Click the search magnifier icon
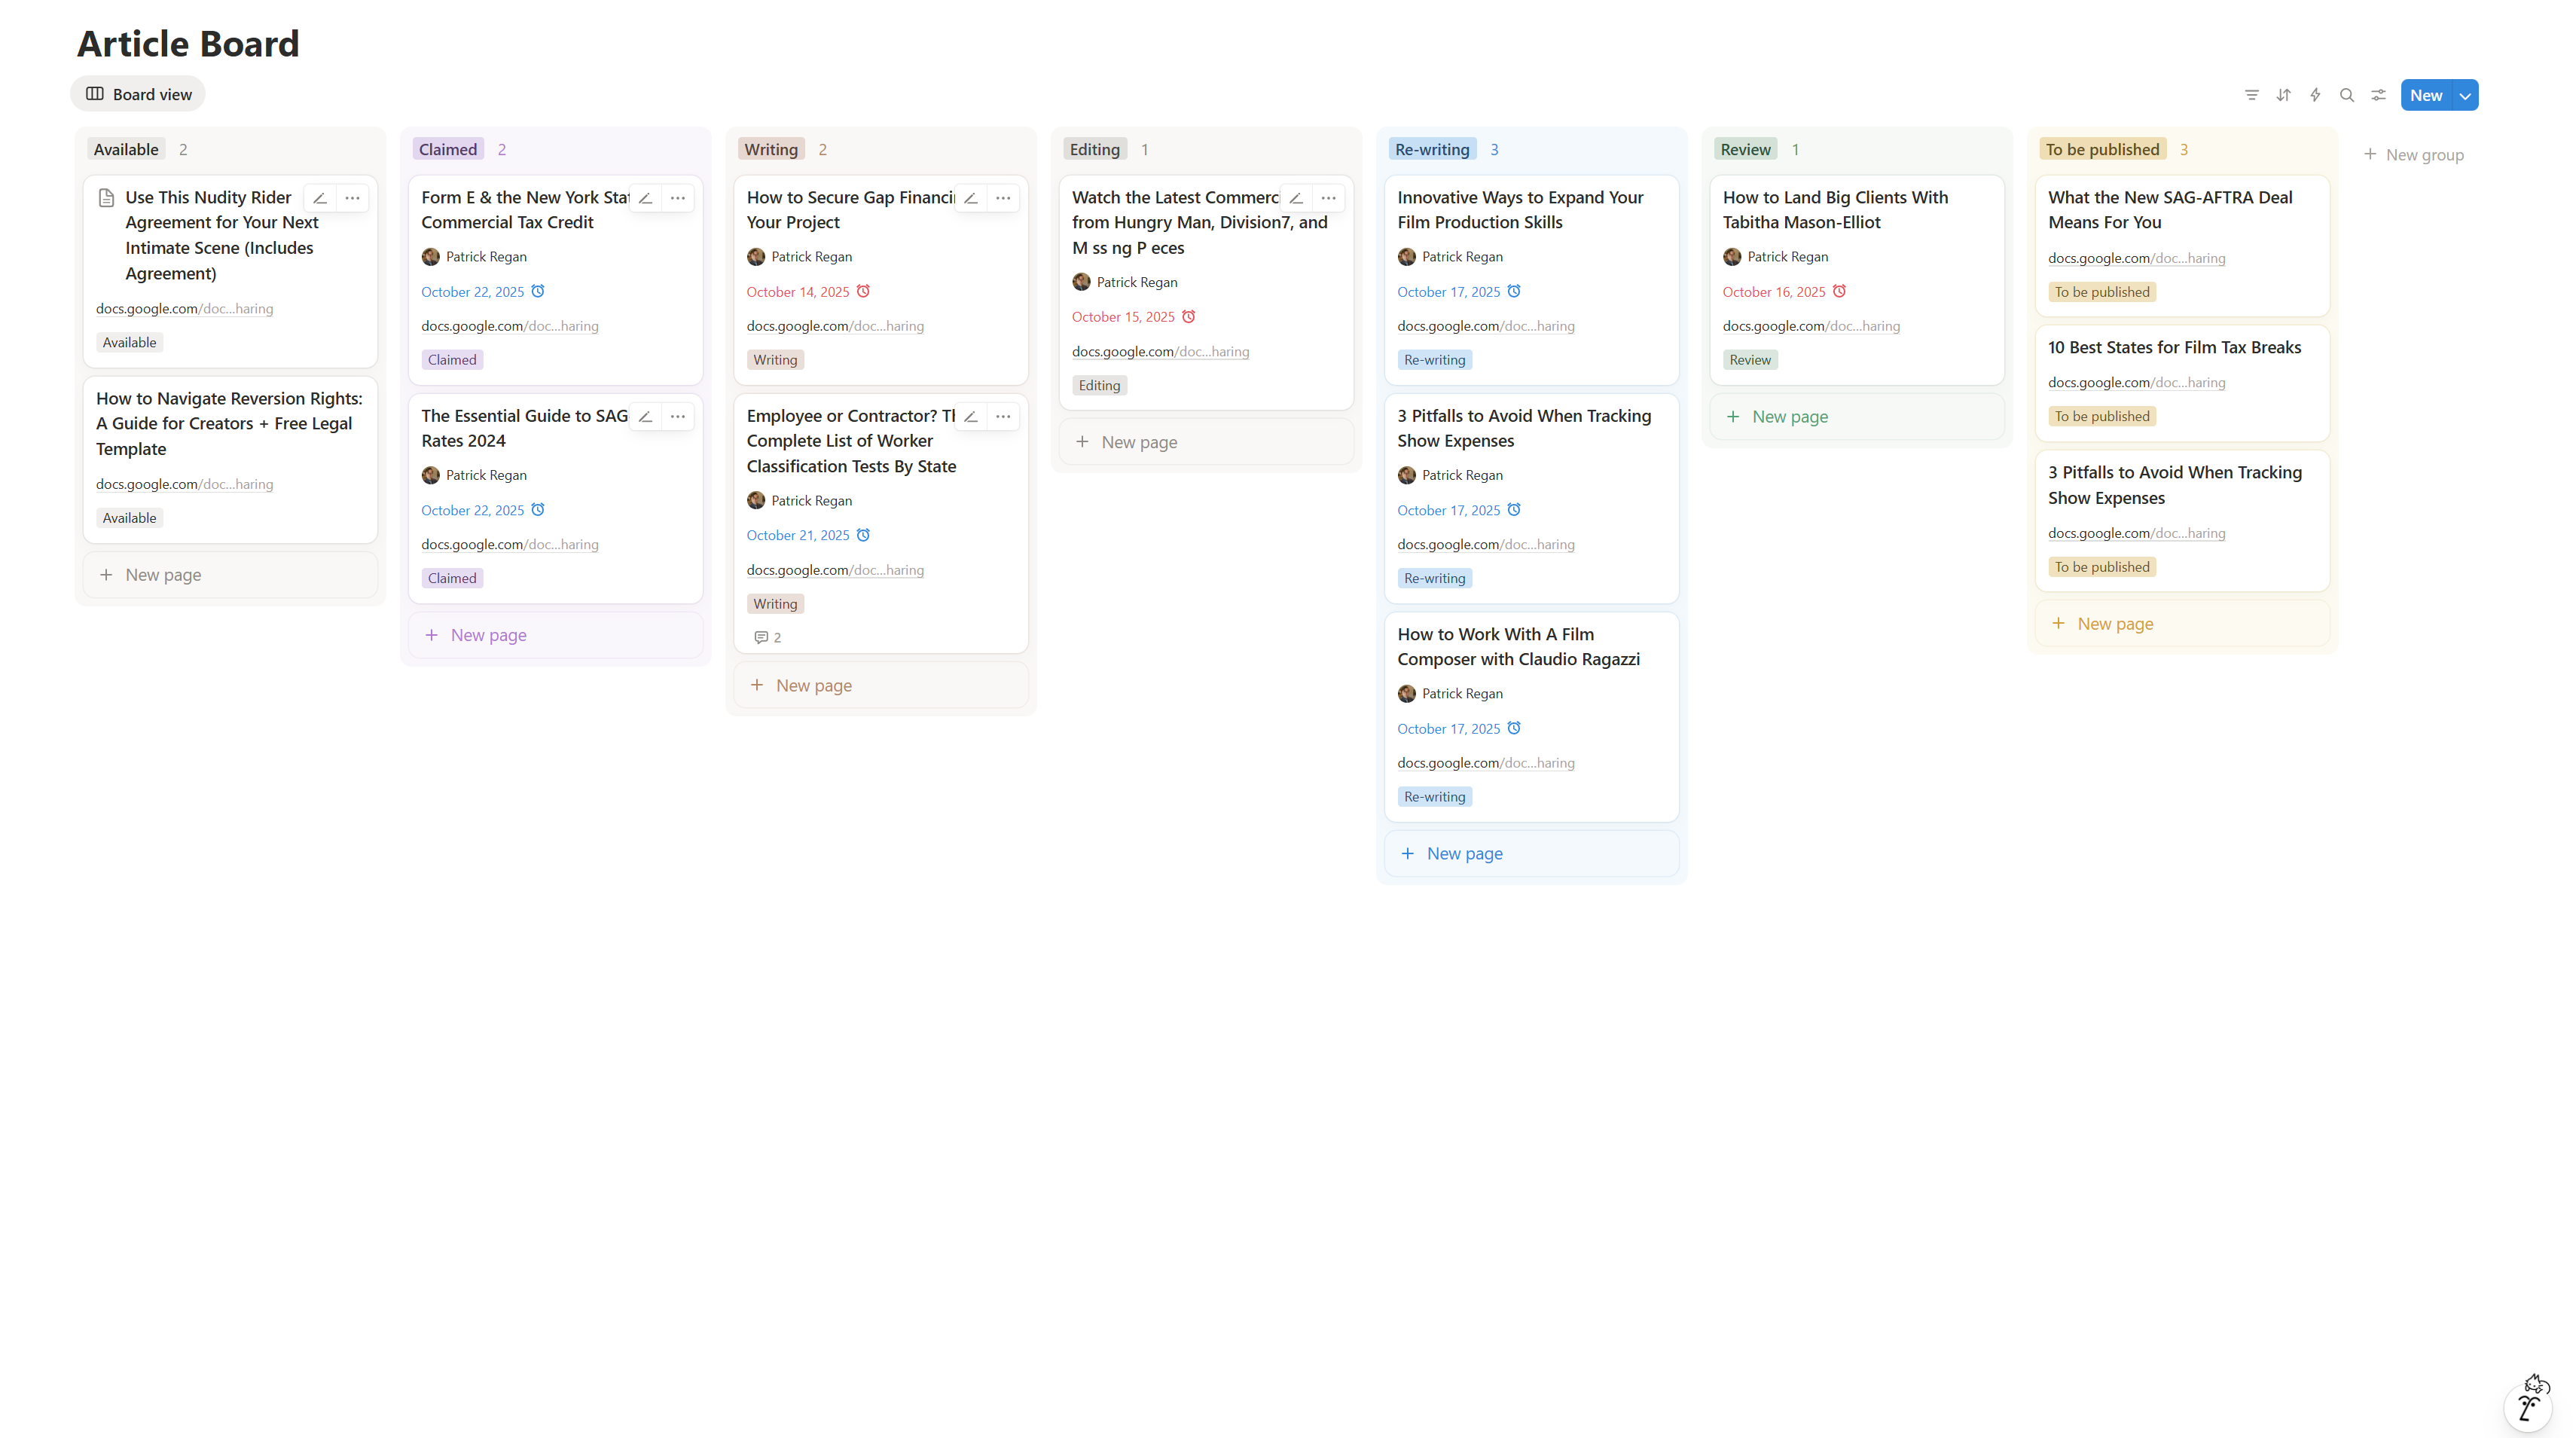The image size is (2576, 1438). [2347, 95]
